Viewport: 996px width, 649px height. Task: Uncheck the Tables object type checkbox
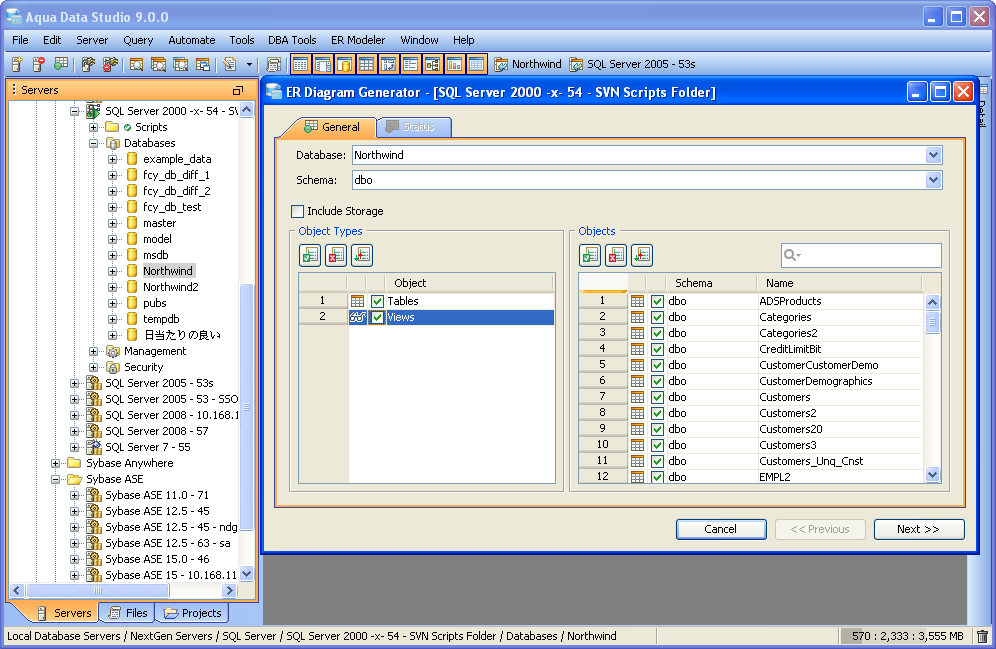coord(377,301)
